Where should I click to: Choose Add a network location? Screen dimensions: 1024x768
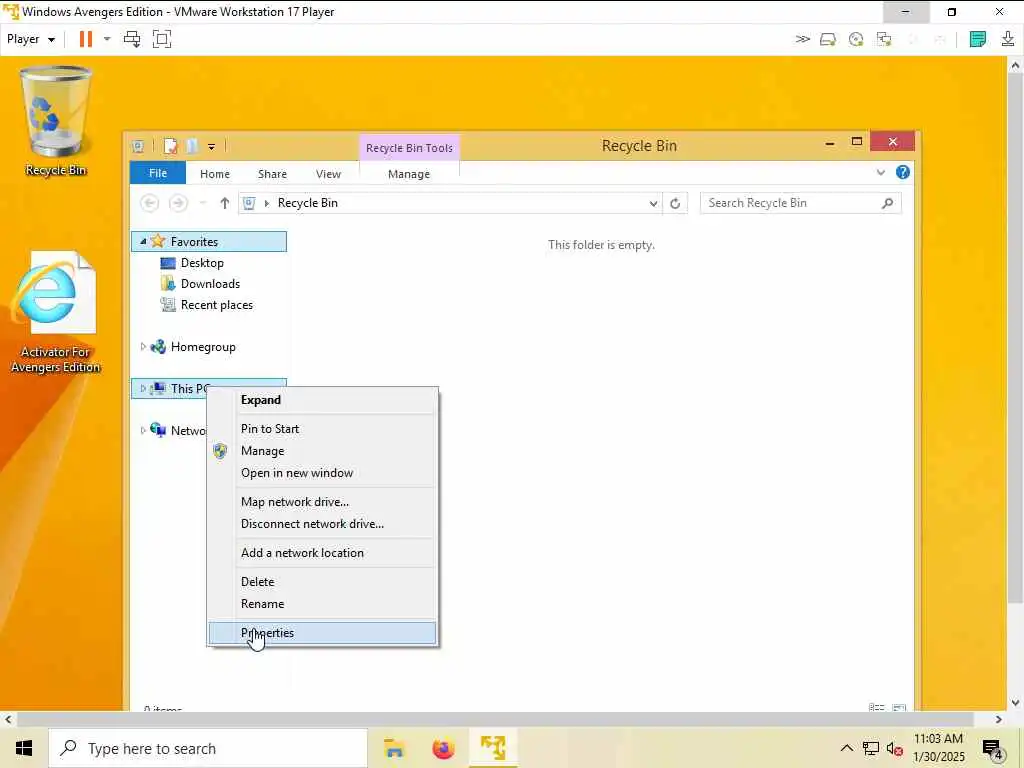click(x=322, y=552)
